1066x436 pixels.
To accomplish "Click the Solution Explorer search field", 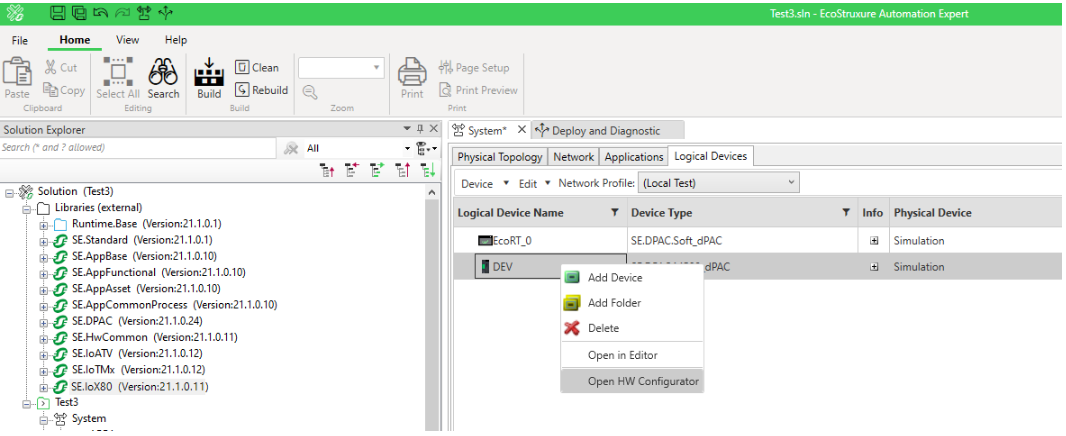I will [138, 148].
